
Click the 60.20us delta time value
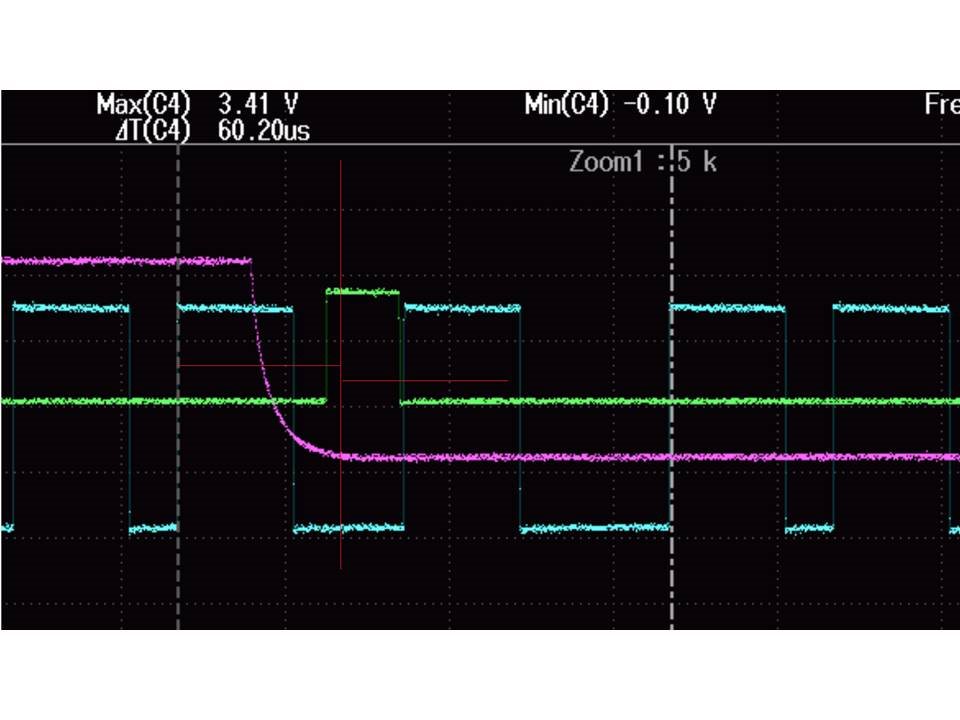(264, 130)
